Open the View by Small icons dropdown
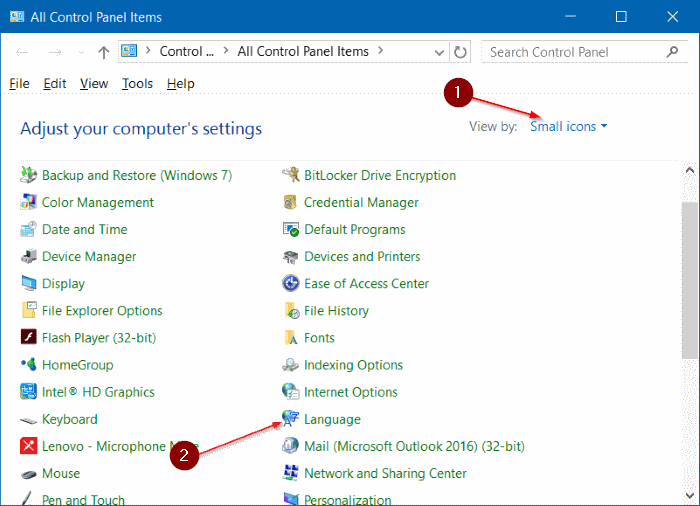 (569, 126)
